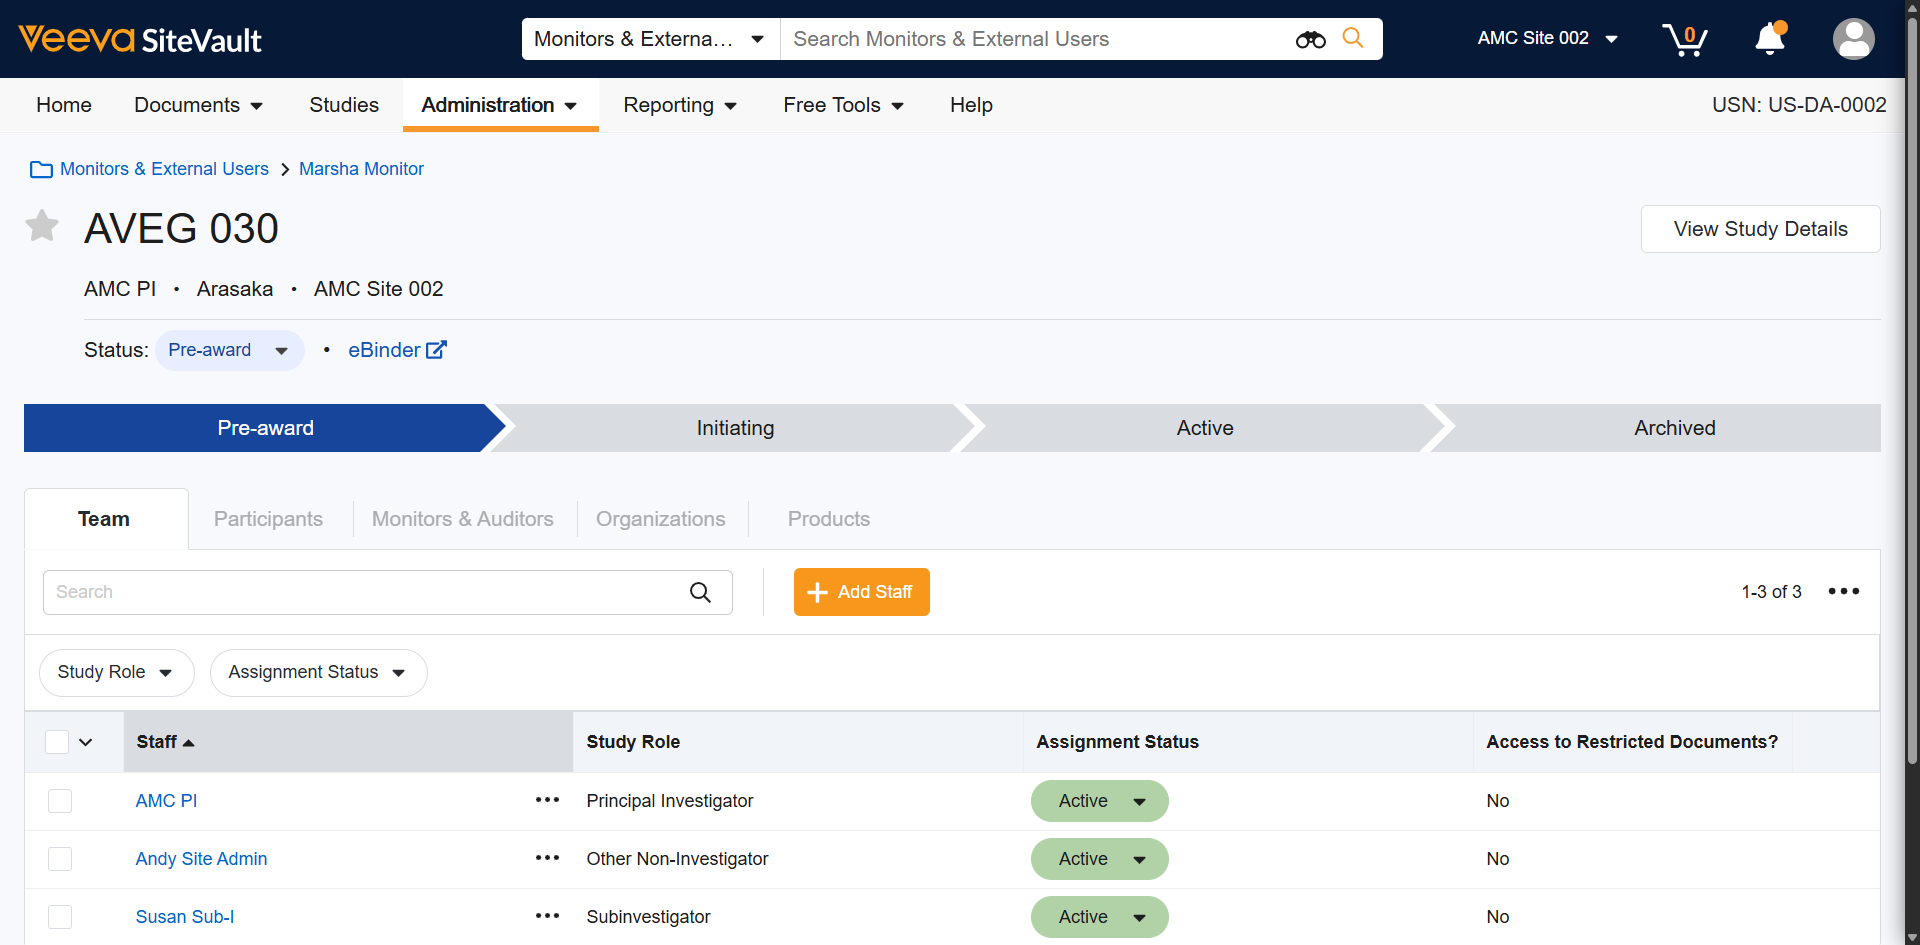
Task: Favorite AVEG 030 with the star
Action: pos(42,226)
